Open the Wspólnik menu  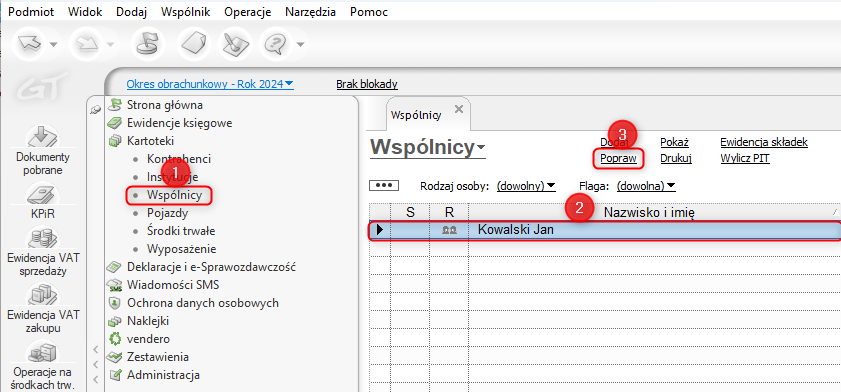coord(186,12)
